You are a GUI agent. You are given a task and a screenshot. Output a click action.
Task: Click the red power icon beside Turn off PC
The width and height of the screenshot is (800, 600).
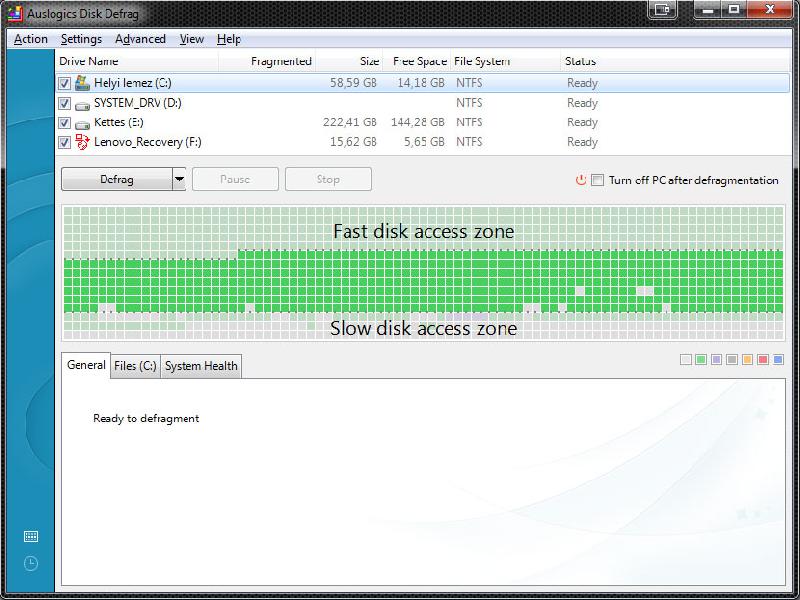click(x=581, y=180)
